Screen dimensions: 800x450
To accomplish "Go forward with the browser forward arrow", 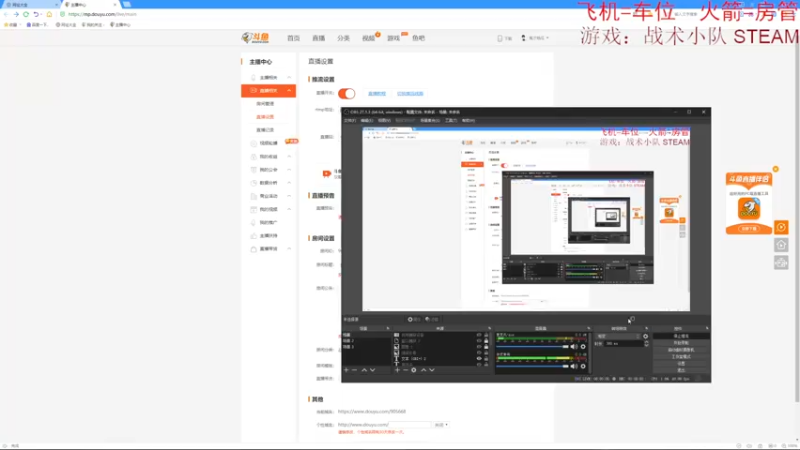I will tap(16, 14).
